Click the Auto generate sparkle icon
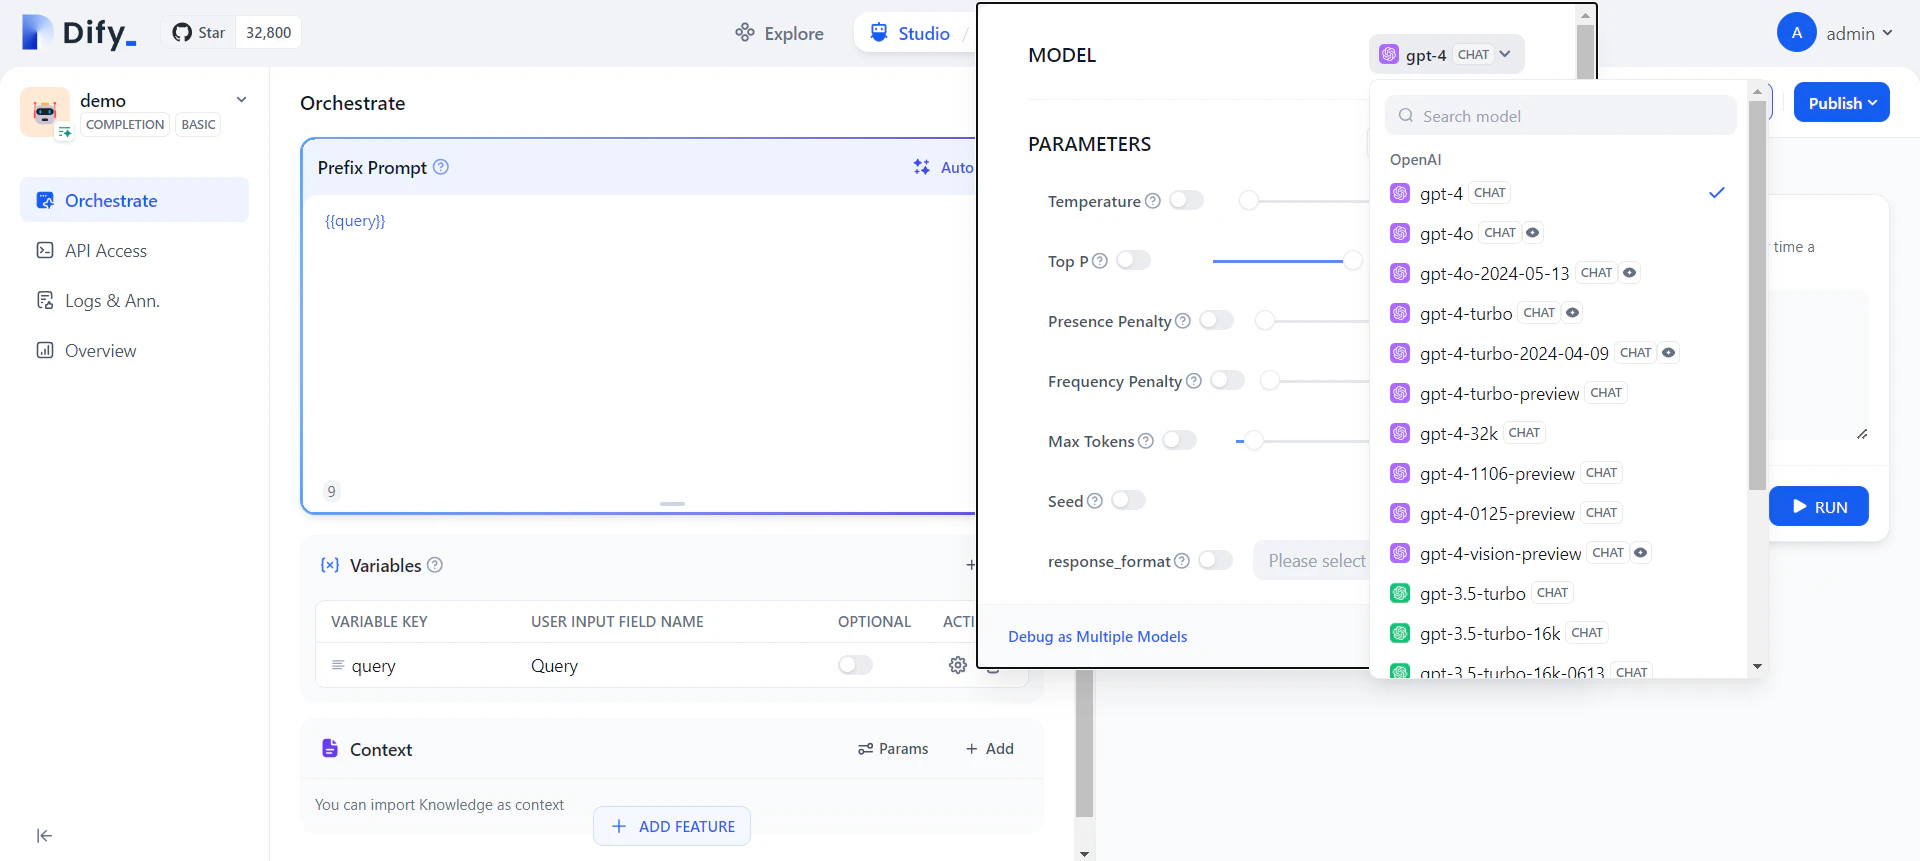This screenshot has width=1920, height=861. (921, 167)
